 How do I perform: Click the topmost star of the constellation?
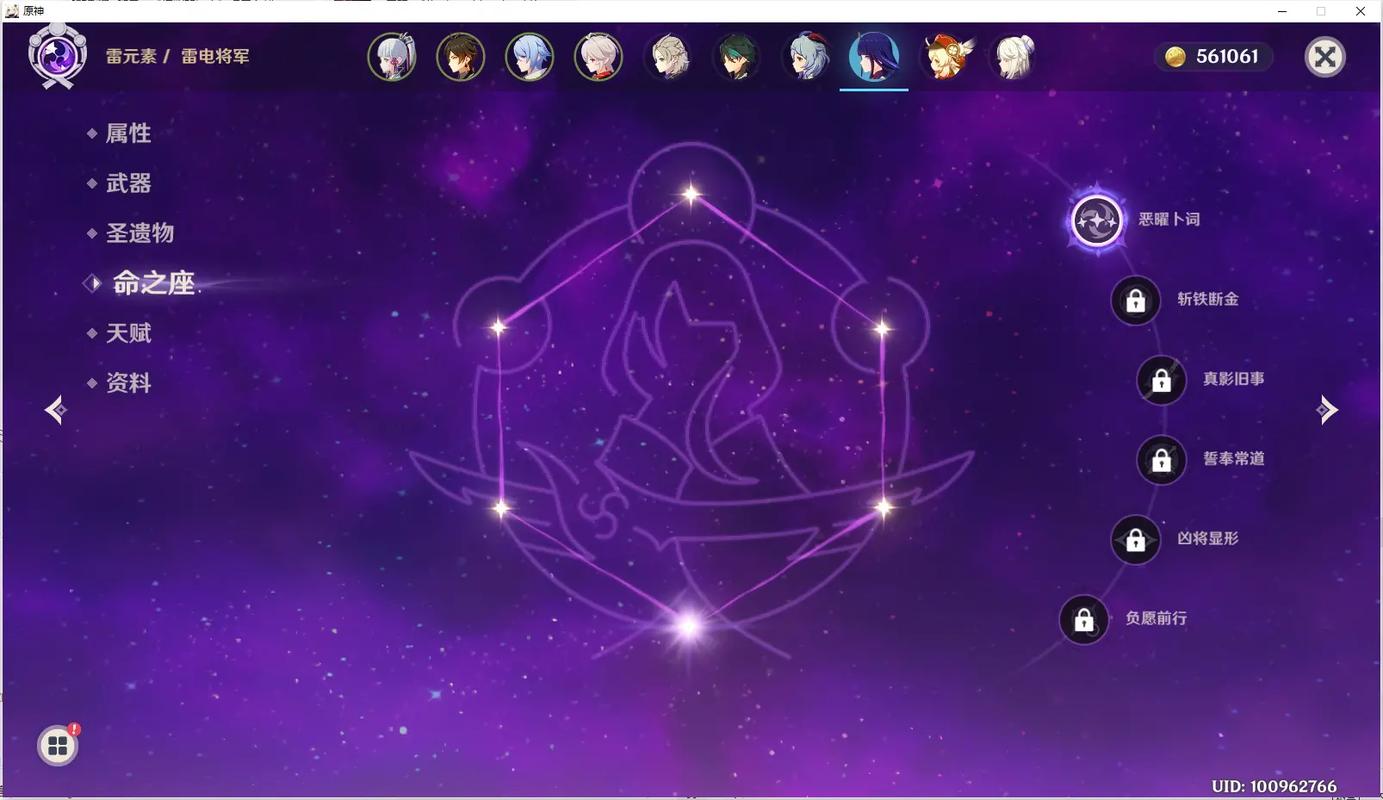click(x=691, y=194)
